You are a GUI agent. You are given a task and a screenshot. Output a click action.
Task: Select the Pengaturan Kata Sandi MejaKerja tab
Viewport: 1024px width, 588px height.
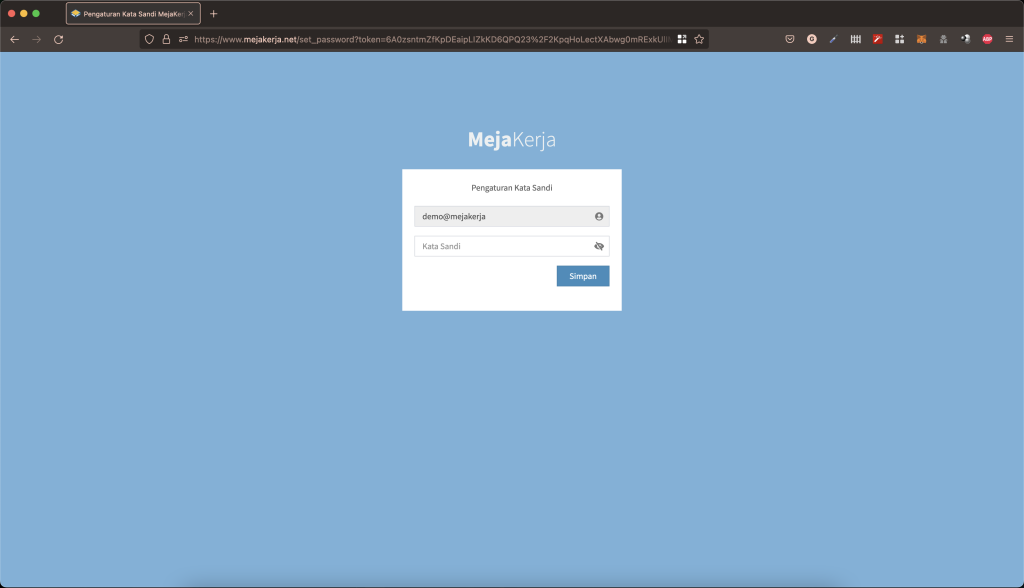click(133, 14)
